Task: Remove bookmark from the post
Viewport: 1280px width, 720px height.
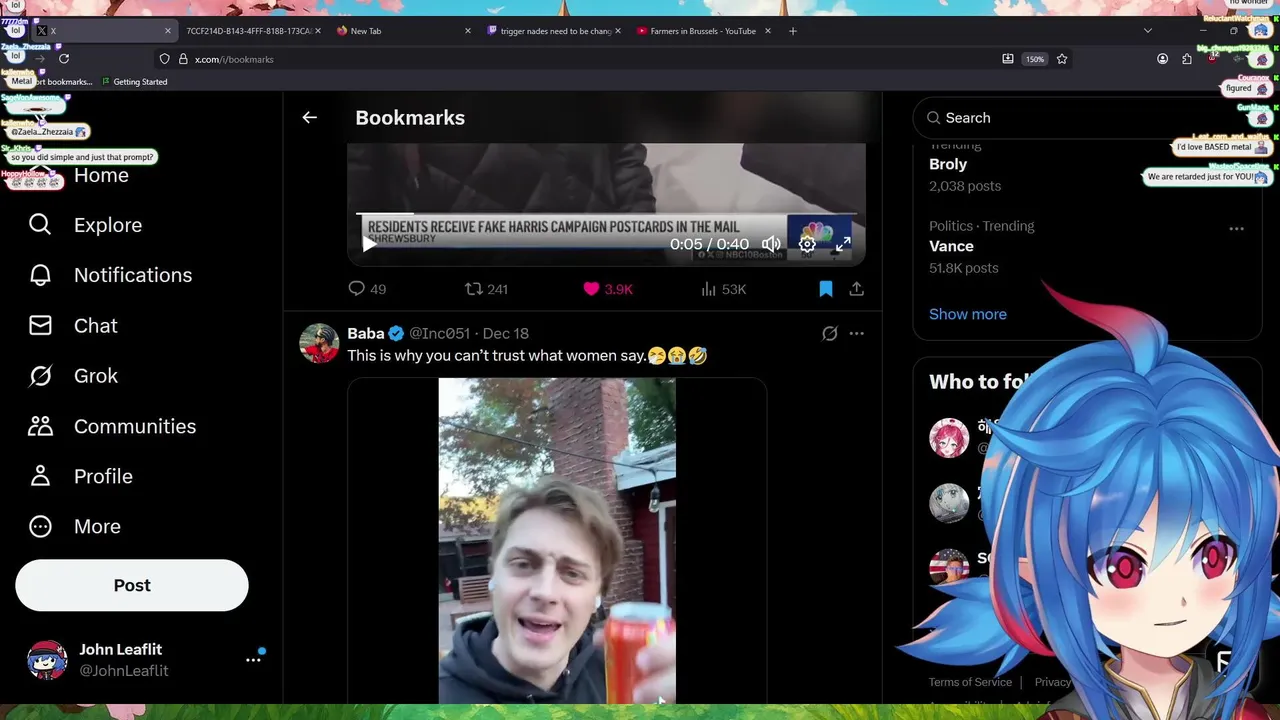Action: (826, 289)
